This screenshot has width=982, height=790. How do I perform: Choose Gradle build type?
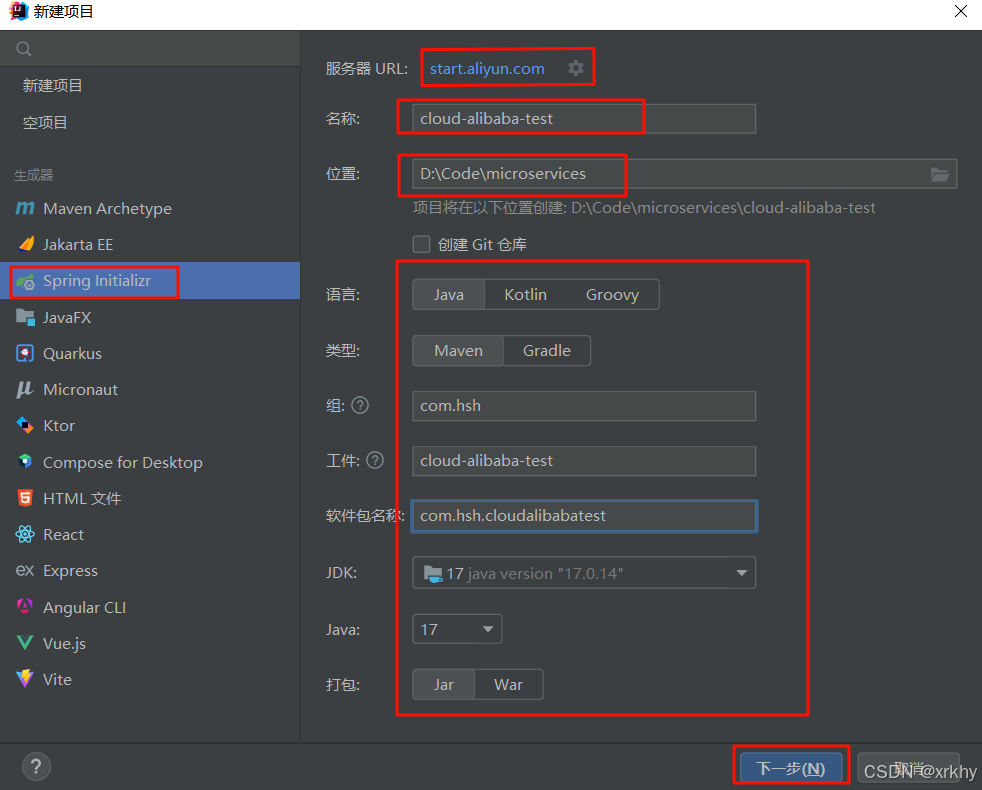[x=547, y=350]
